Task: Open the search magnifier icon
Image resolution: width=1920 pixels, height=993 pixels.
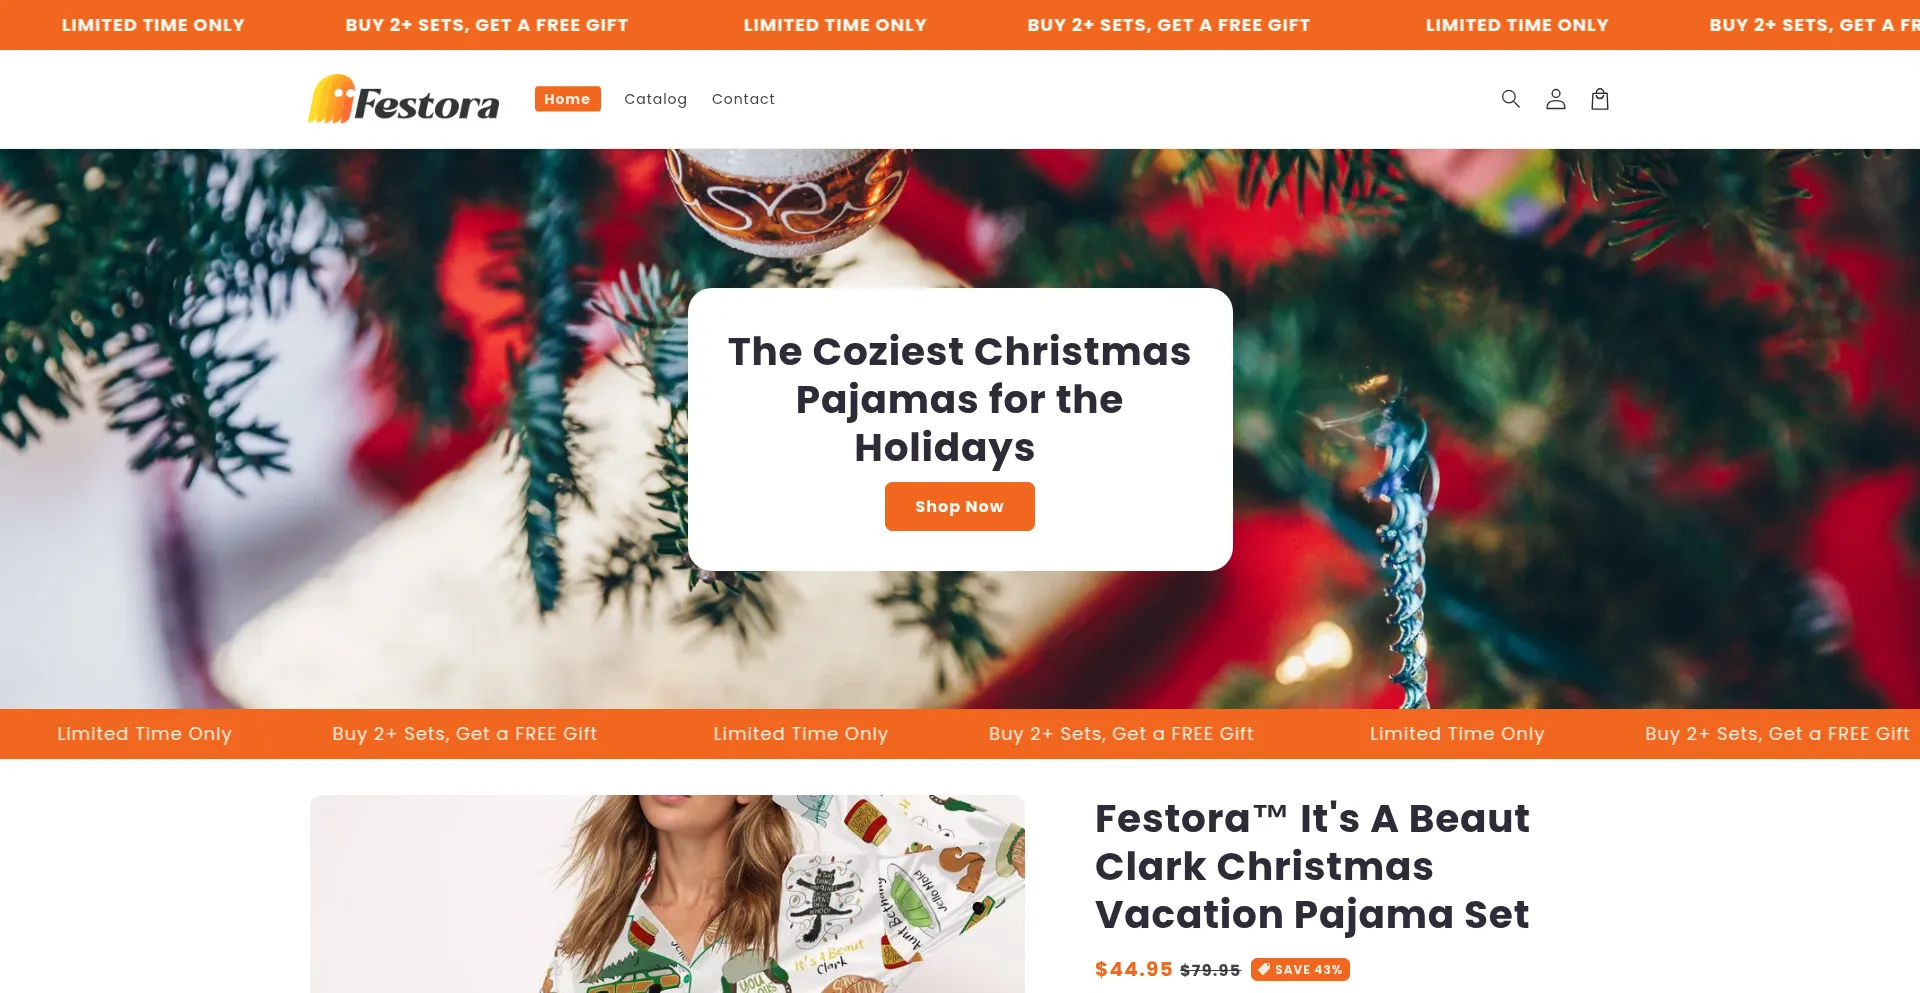Action: [x=1510, y=99]
